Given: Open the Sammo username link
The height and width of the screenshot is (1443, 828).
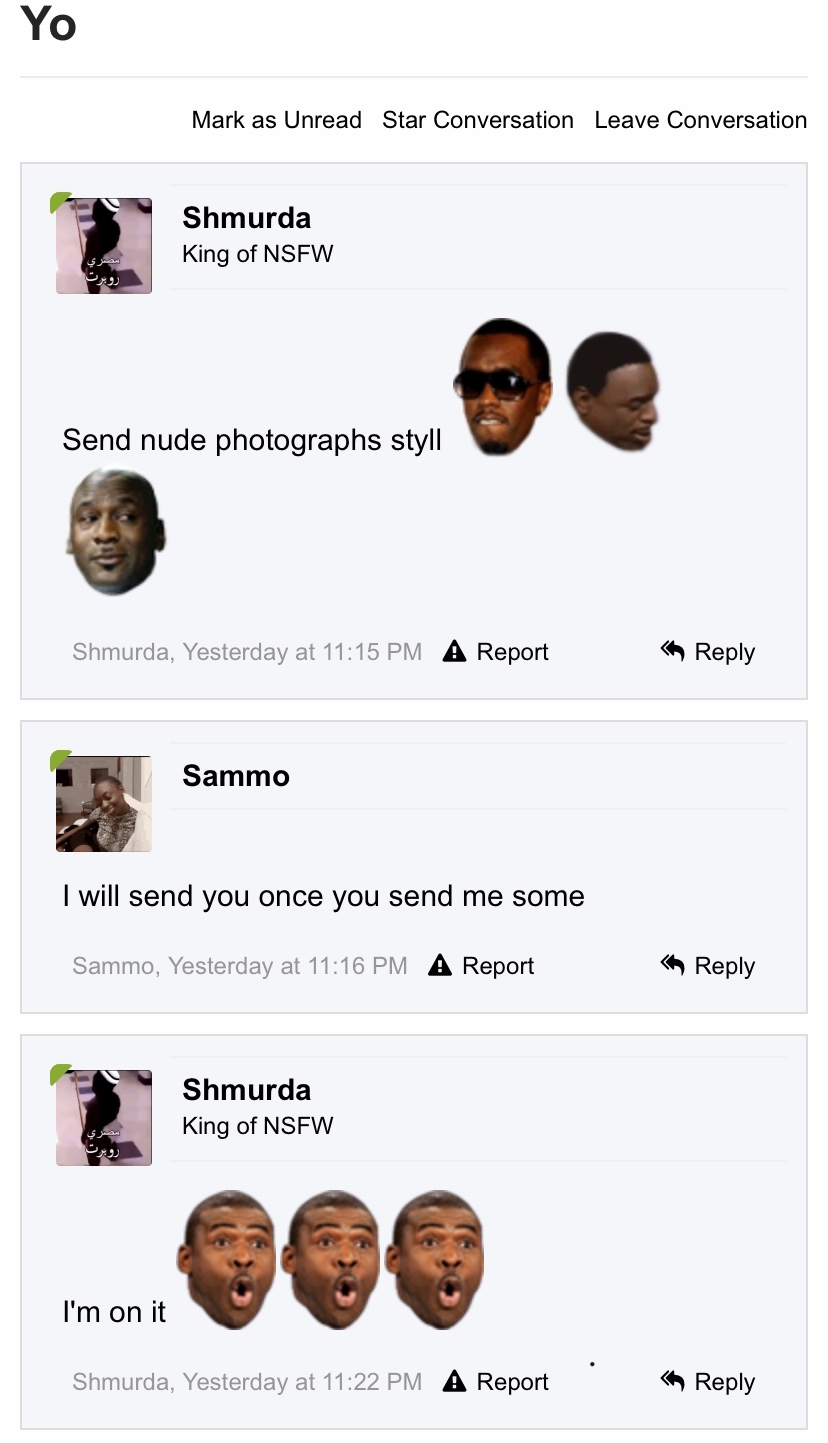Looking at the screenshot, I should (236, 776).
